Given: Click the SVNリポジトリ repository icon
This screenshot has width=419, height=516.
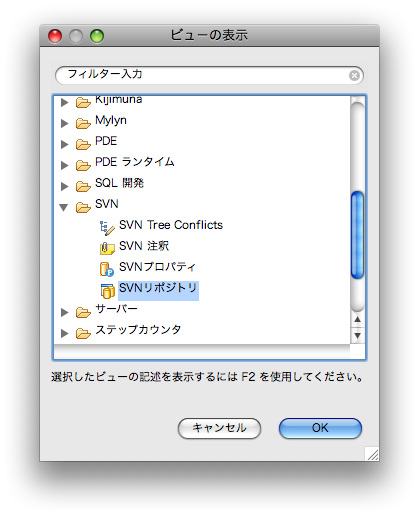Looking at the screenshot, I should point(107,290).
